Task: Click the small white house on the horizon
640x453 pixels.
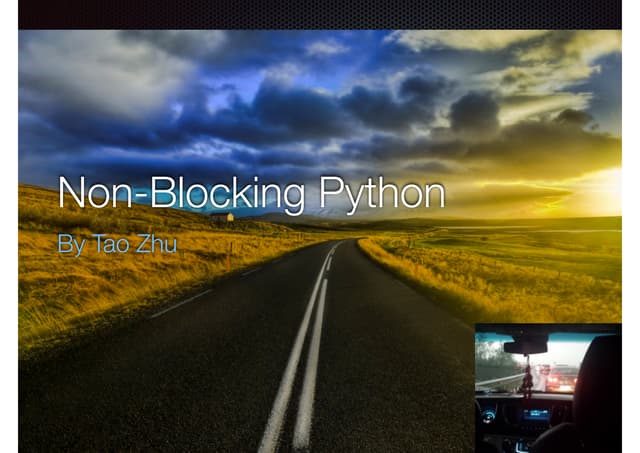Action: tap(222, 216)
